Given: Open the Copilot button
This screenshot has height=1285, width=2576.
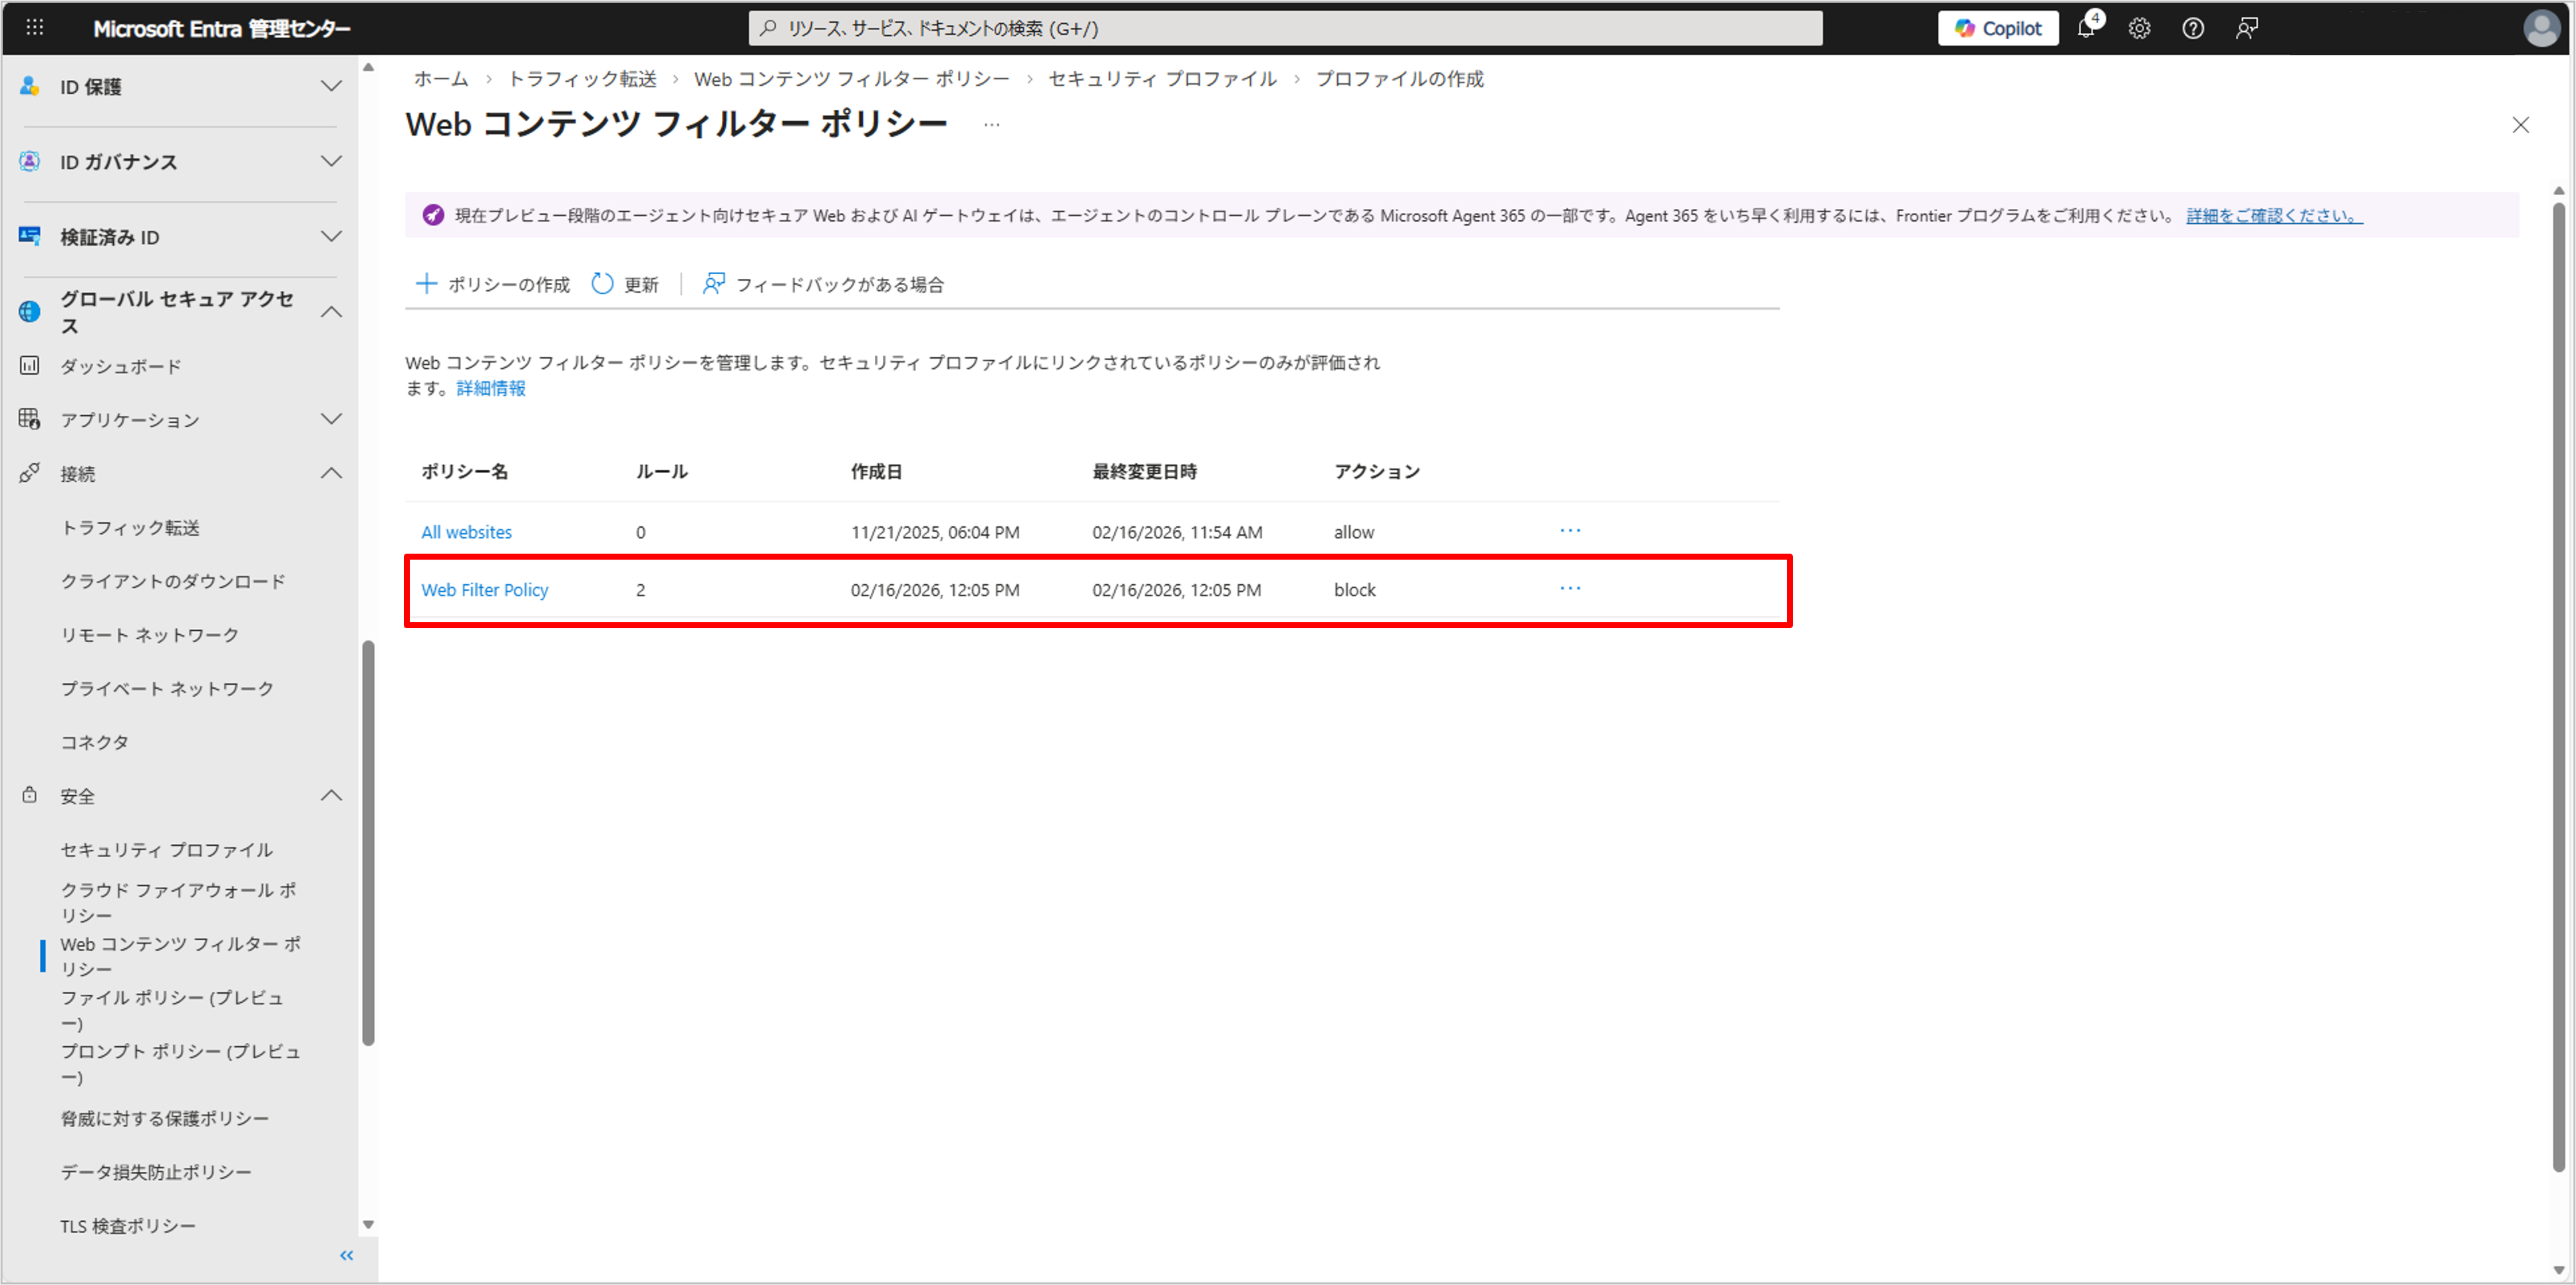Looking at the screenshot, I should pyautogui.click(x=1997, y=28).
